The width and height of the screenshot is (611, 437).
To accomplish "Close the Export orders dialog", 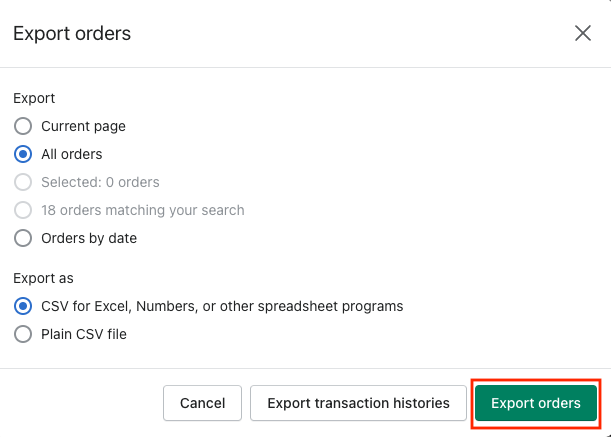I will (x=583, y=33).
